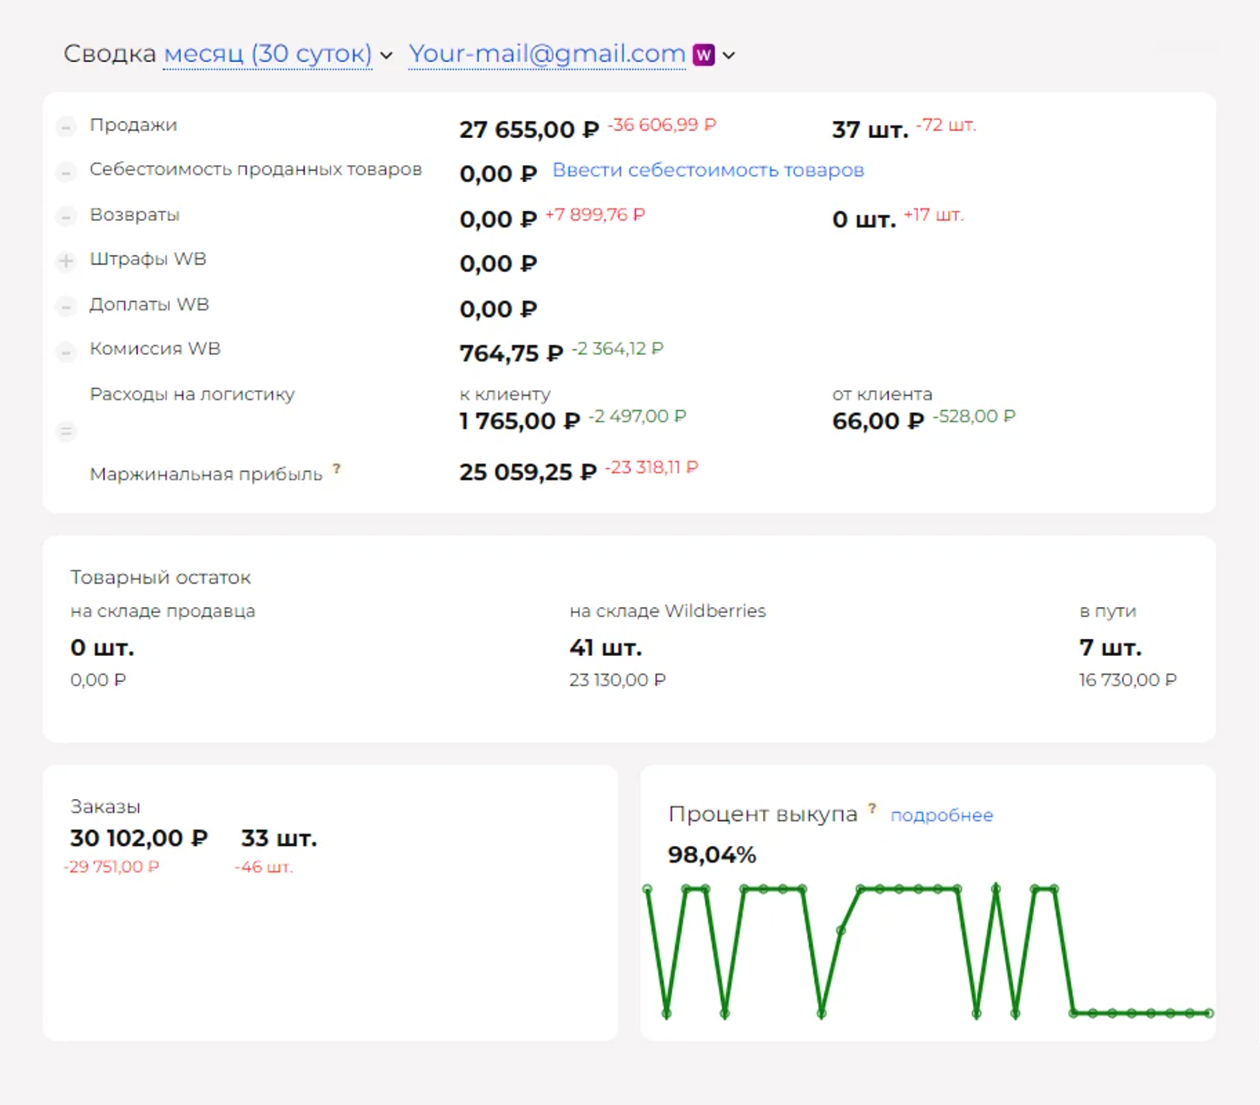1260x1105 pixels.
Task: Click the commission value 764,75 ₽
Action: tap(512, 353)
